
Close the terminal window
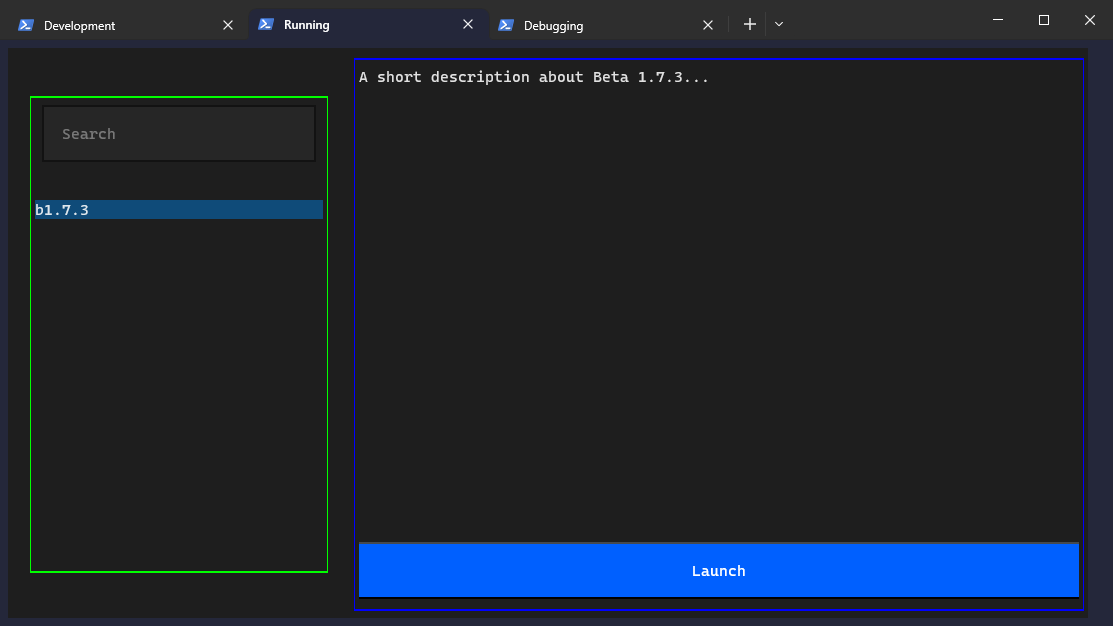click(1090, 20)
